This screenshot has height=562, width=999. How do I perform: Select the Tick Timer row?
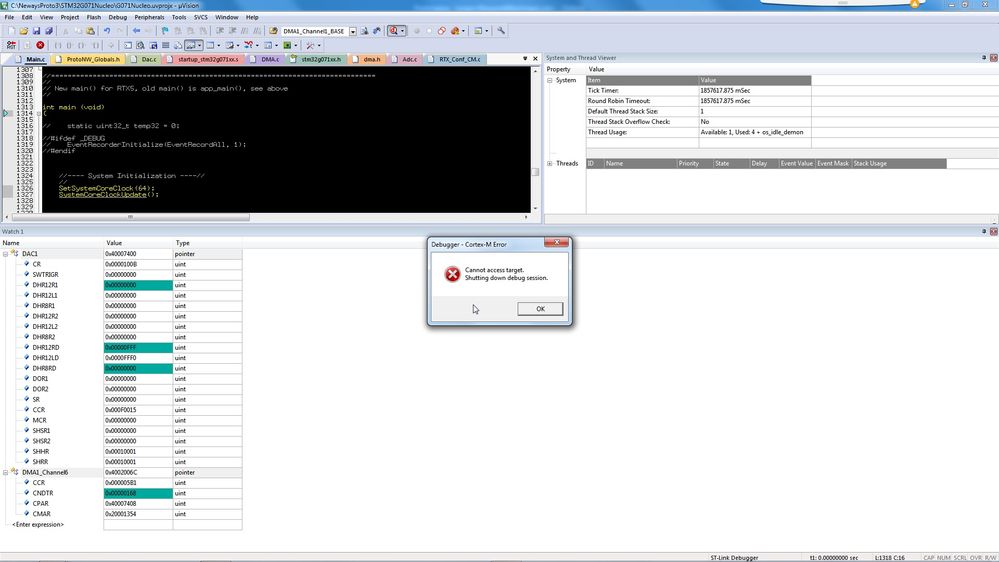[x=698, y=90]
